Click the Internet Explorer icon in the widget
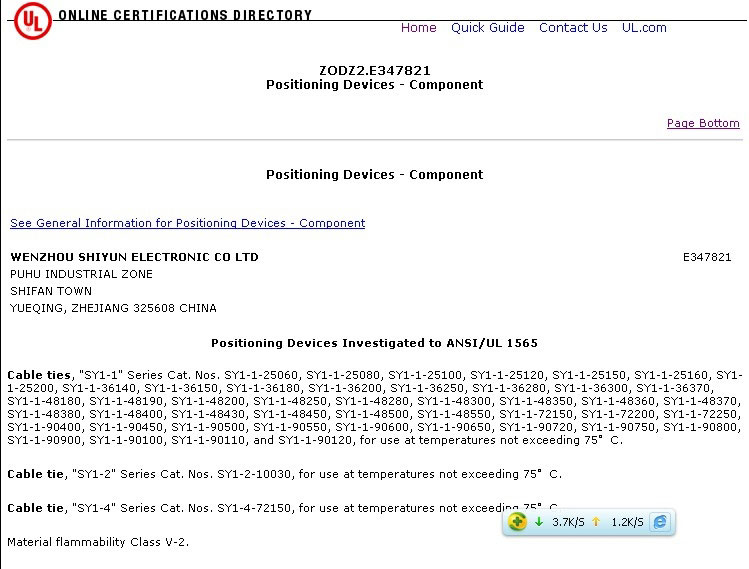Viewport: 749px width, 569px height. click(x=660, y=522)
